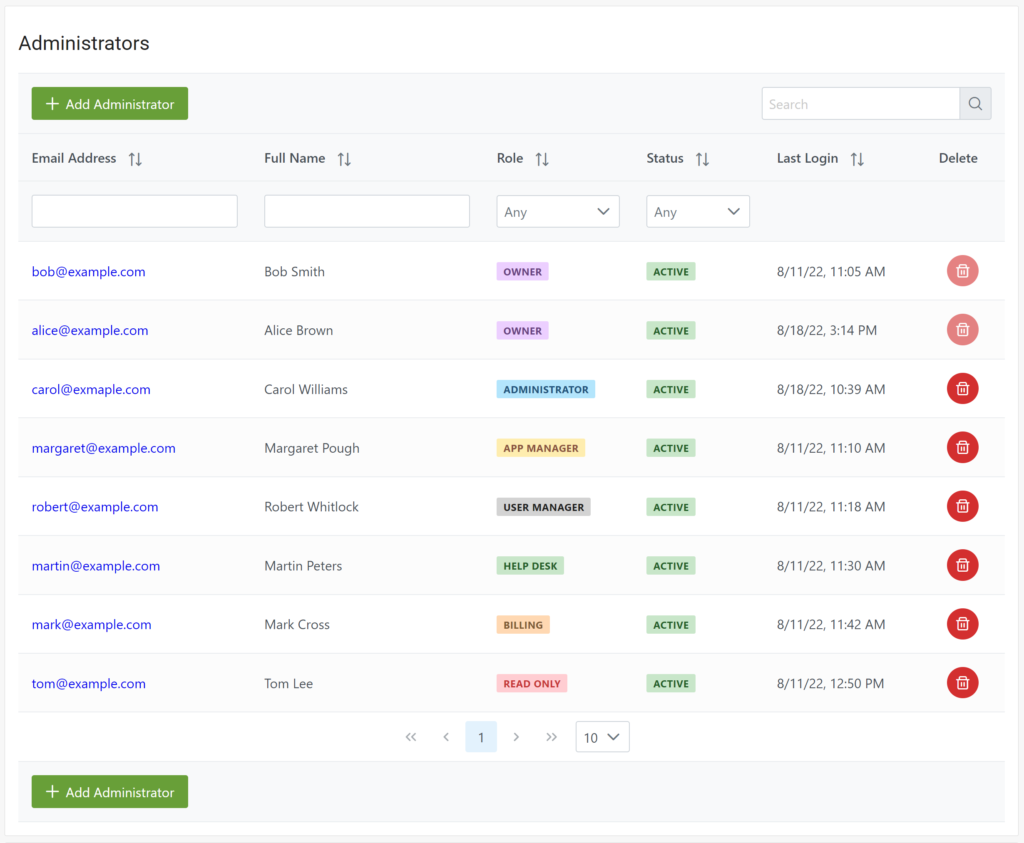Open the Status filter dropdown
The image size is (1024, 843).
[x=698, y=212]
